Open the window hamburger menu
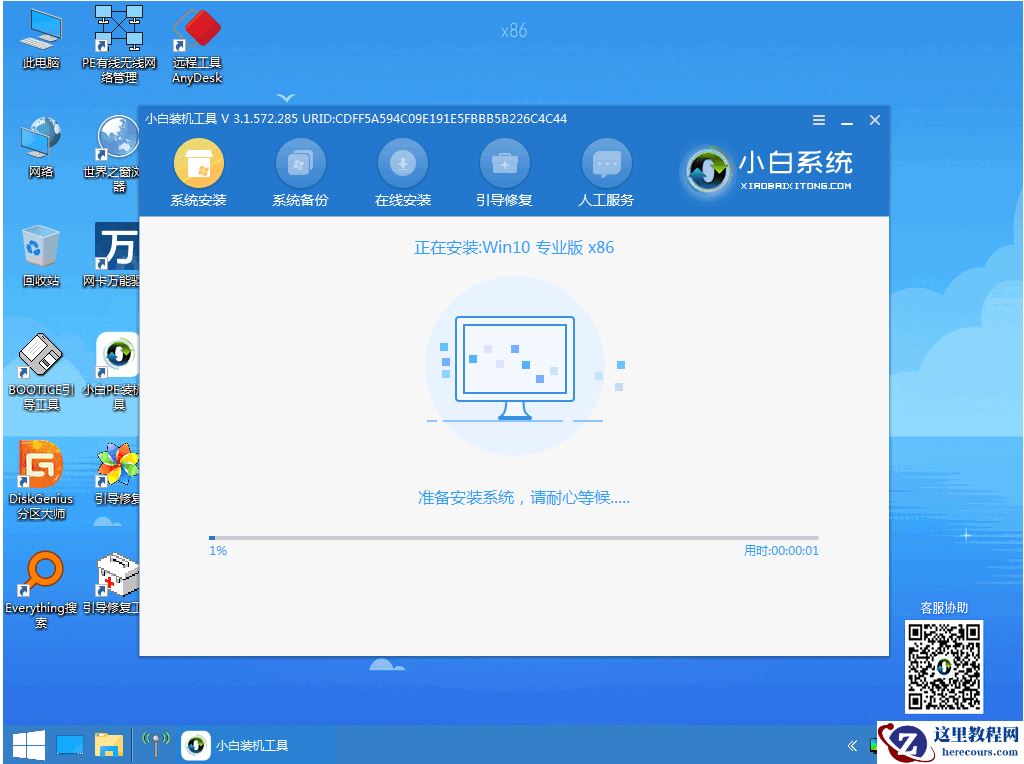Viewport: 1024px width, 764px height. 818,120
